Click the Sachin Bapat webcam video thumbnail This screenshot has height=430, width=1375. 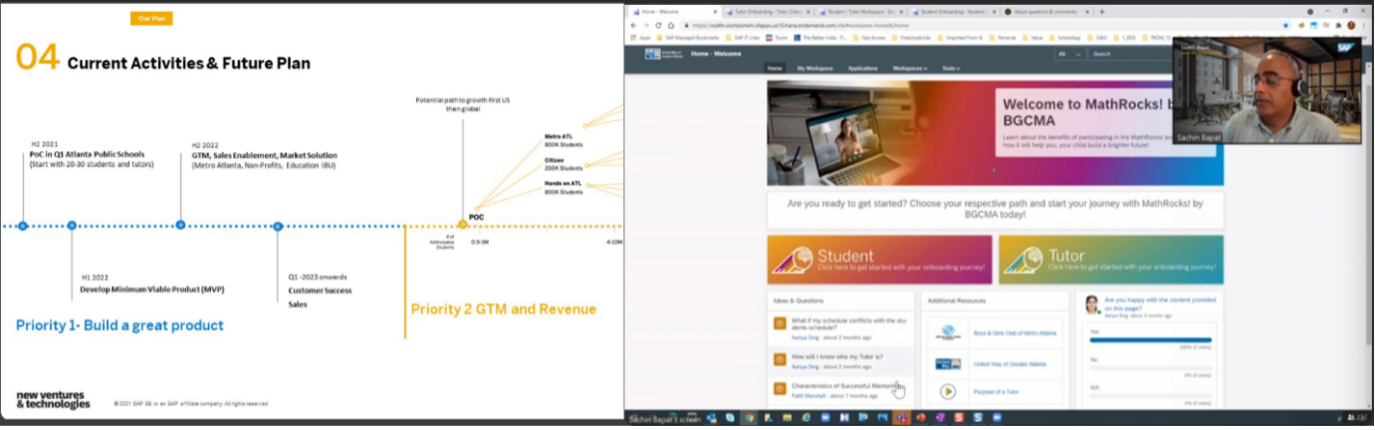[x=1267, y=90]
